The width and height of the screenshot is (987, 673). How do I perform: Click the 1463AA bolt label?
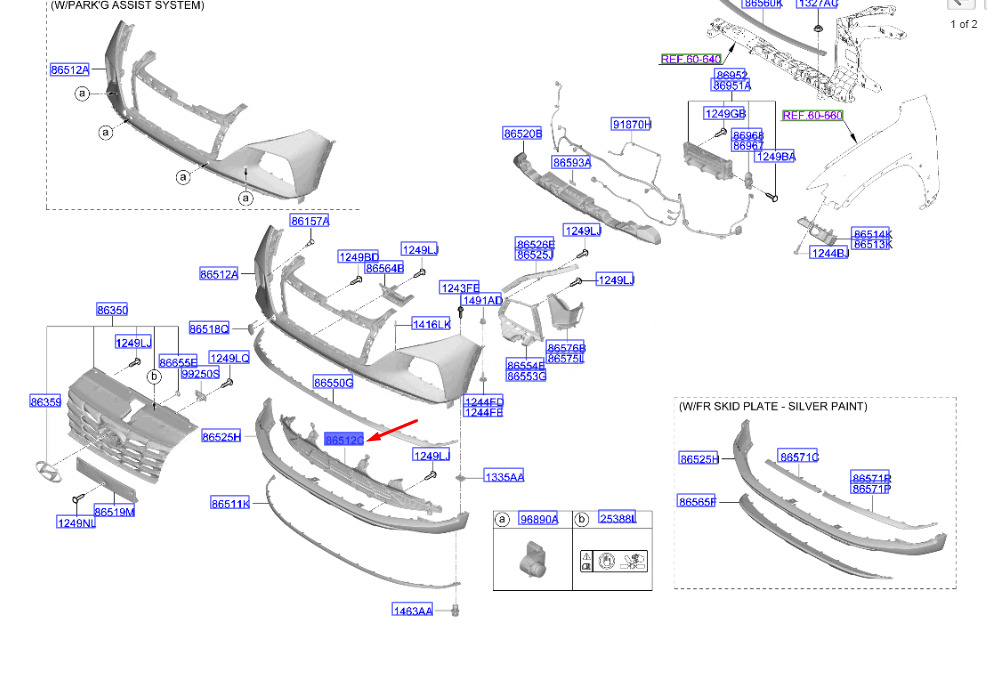click(412, 610)
